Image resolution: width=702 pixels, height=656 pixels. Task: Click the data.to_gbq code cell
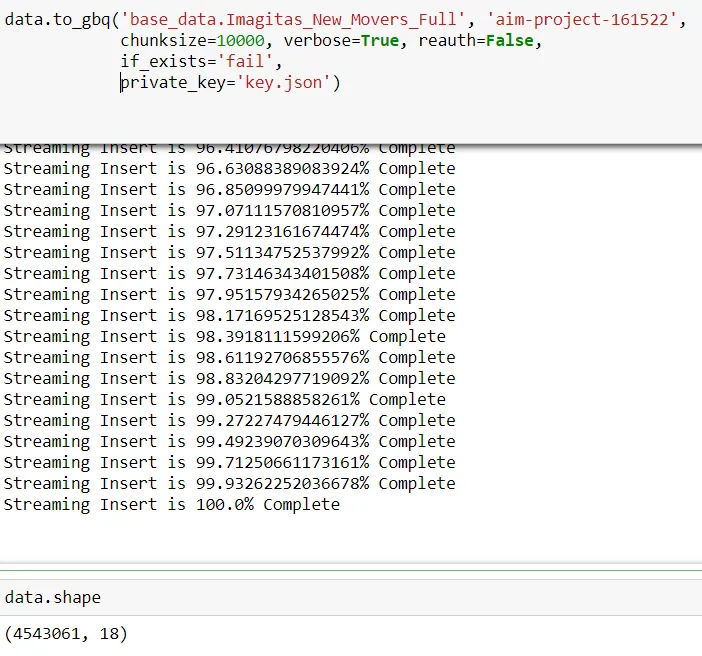(x=351, y=72)
